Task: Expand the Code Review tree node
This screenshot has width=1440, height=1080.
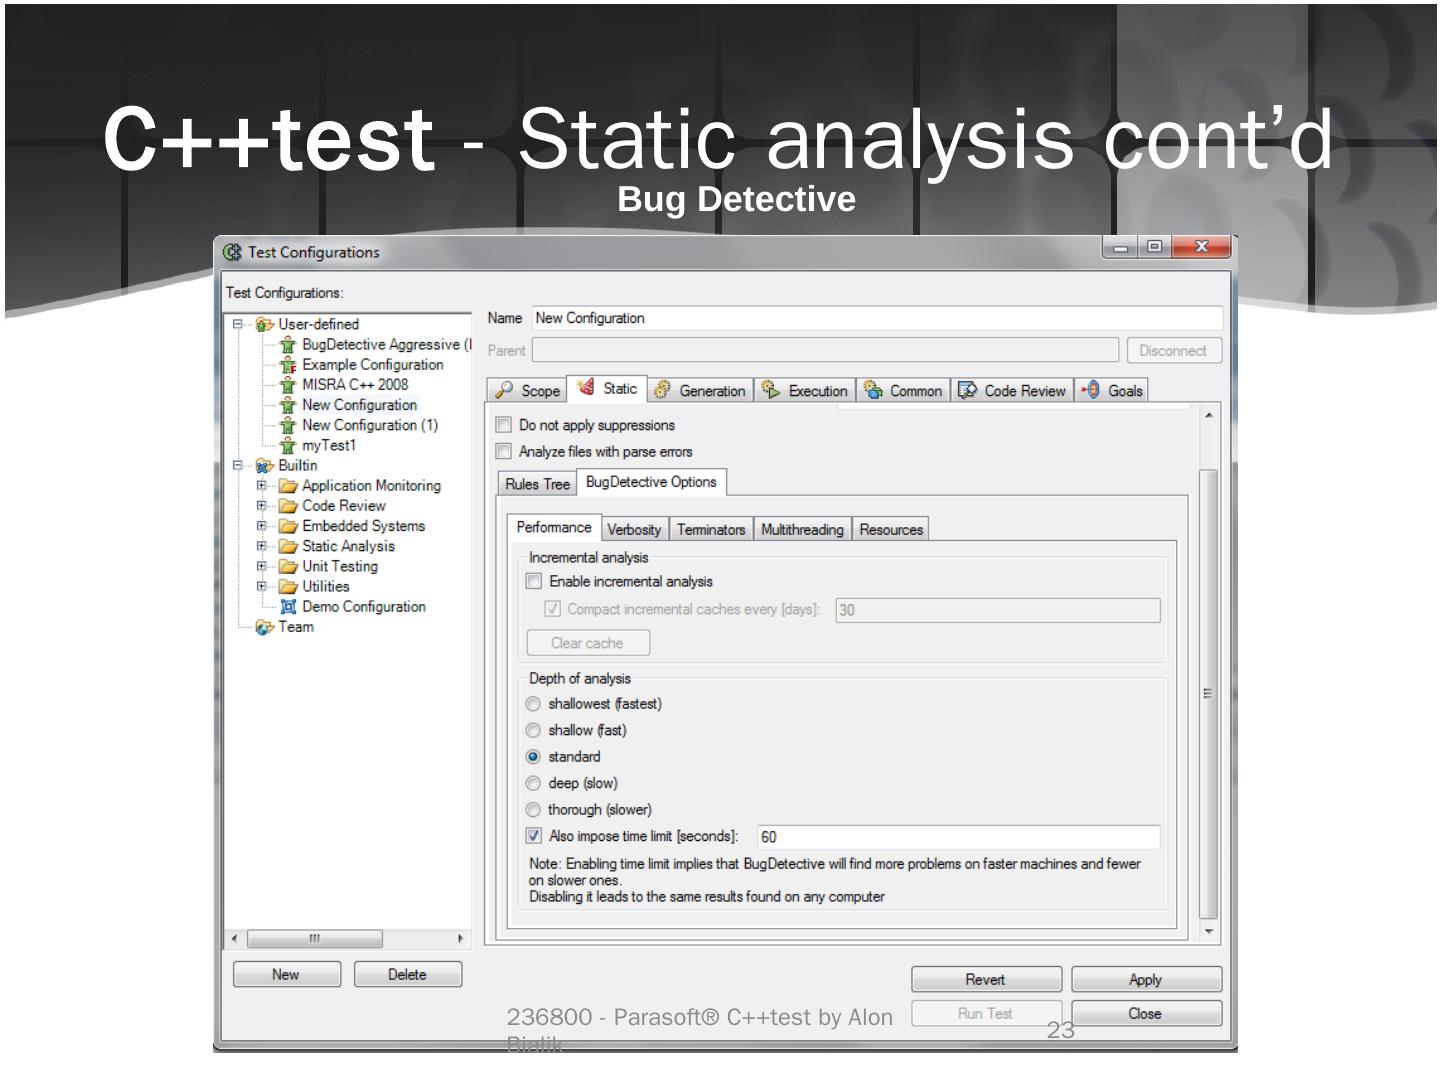Action: point(262,506)
